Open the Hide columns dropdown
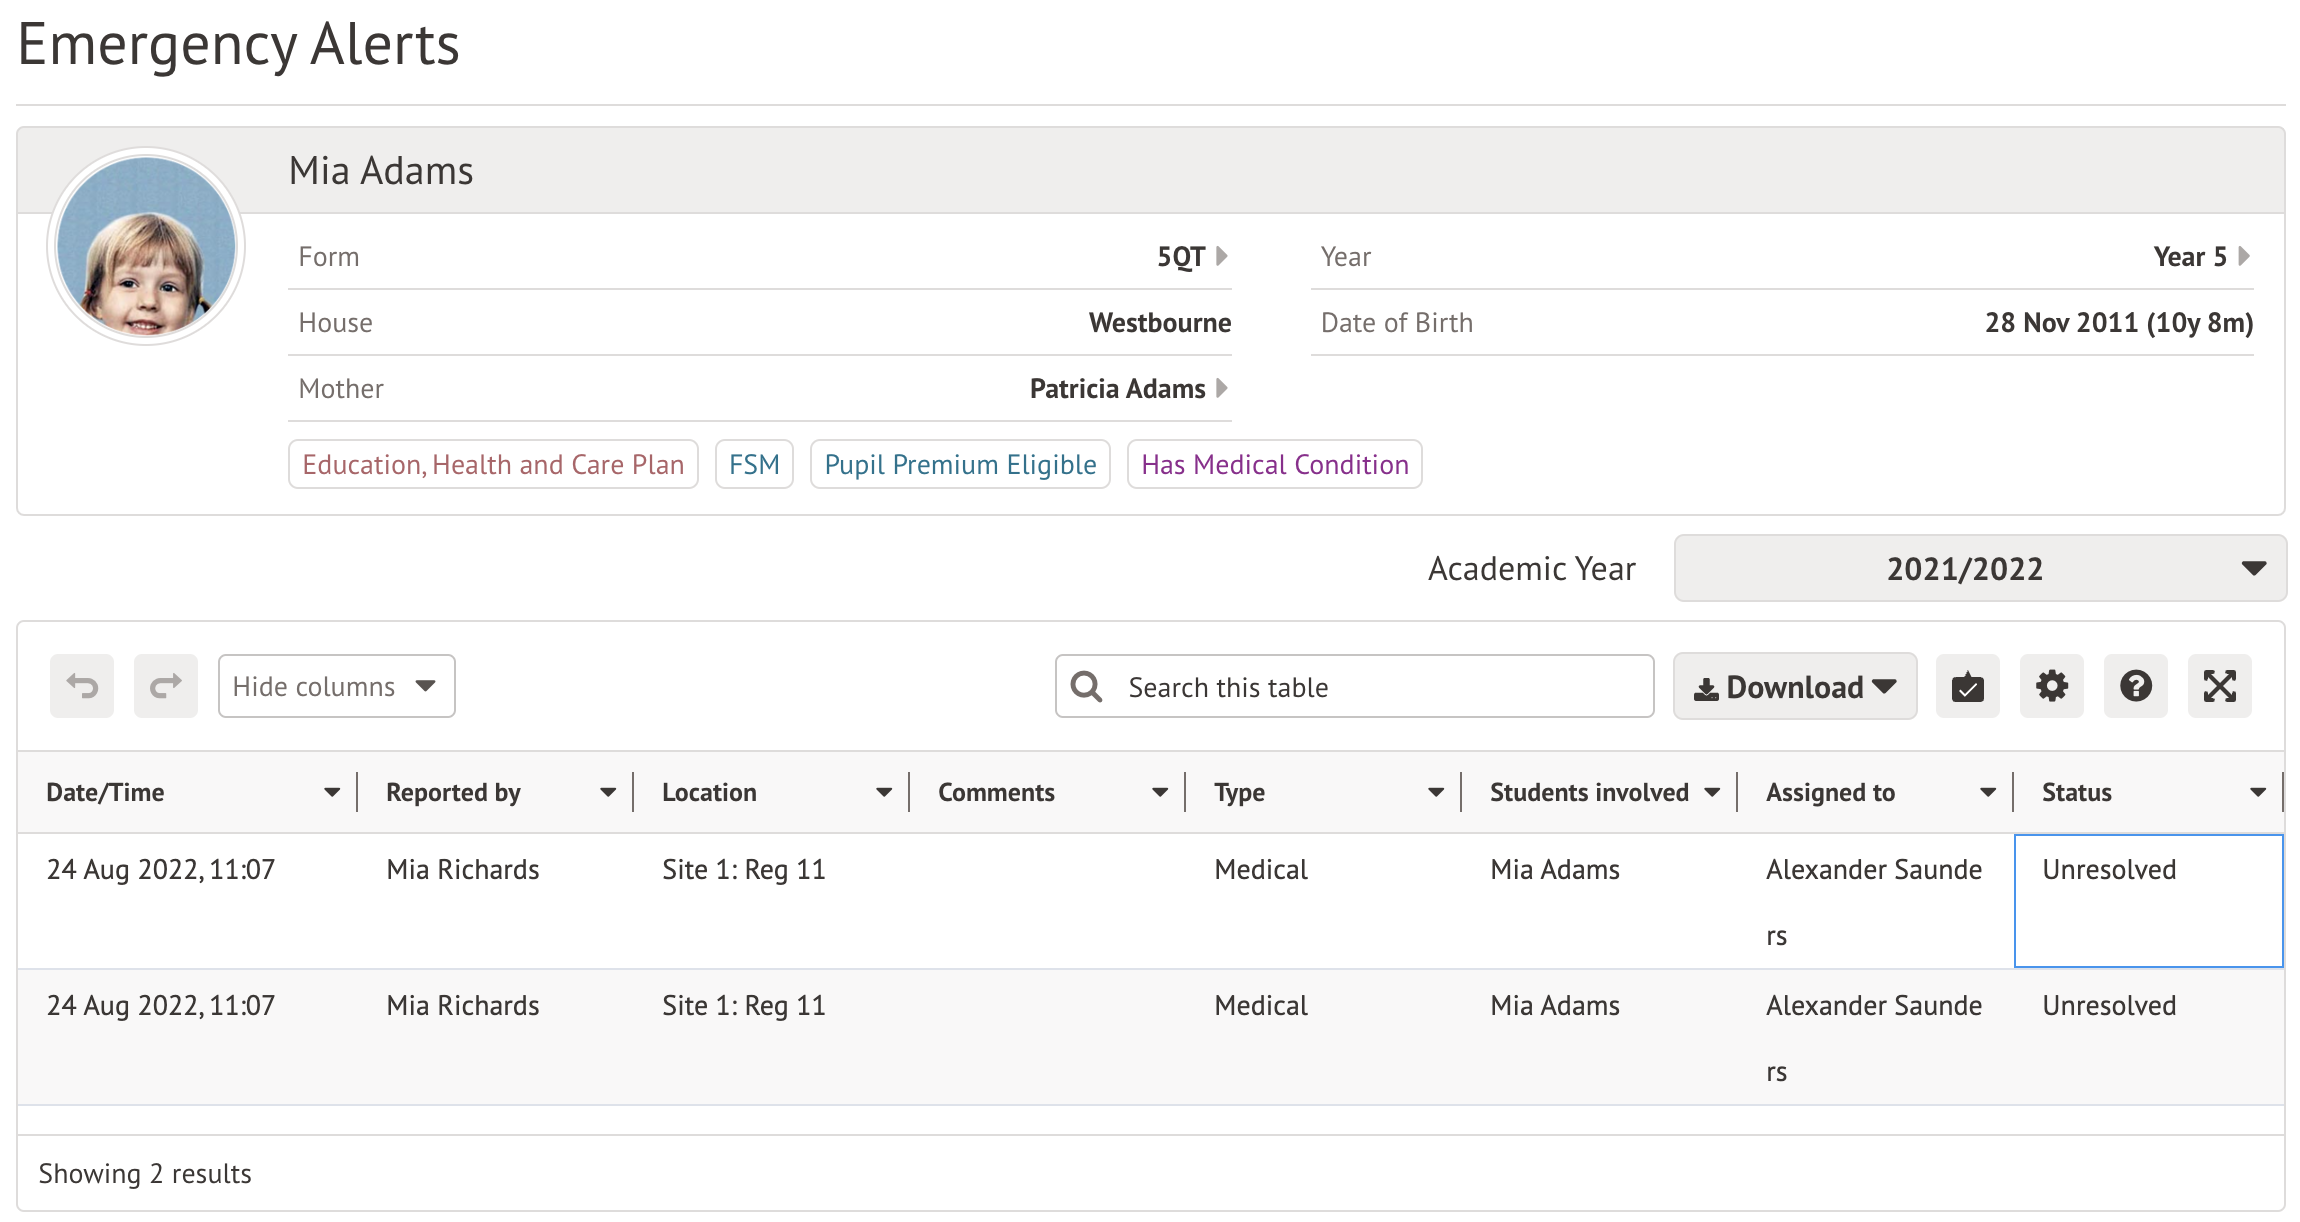 point(336,686)
